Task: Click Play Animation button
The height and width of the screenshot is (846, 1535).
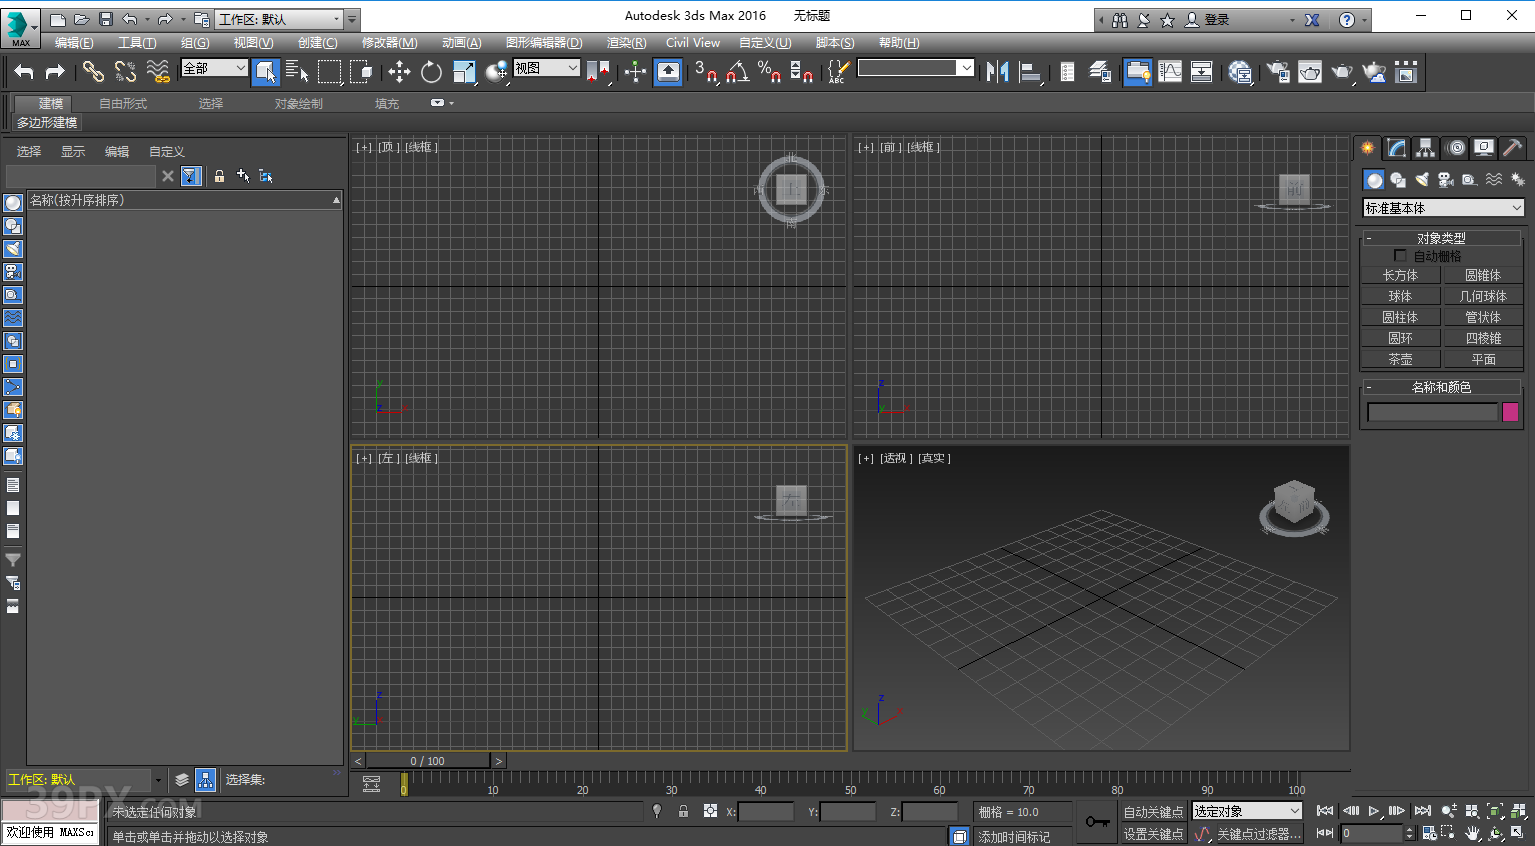Action: (x=1374, y=810)
